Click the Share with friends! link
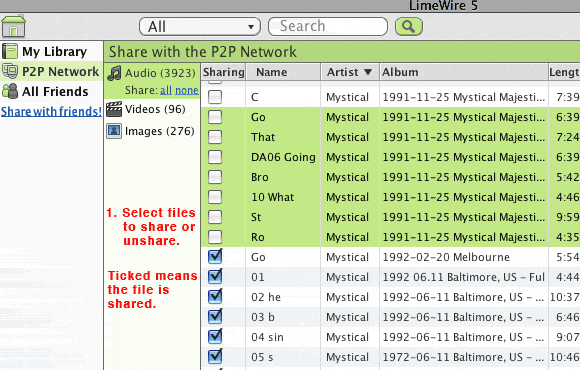 point(51,111)
